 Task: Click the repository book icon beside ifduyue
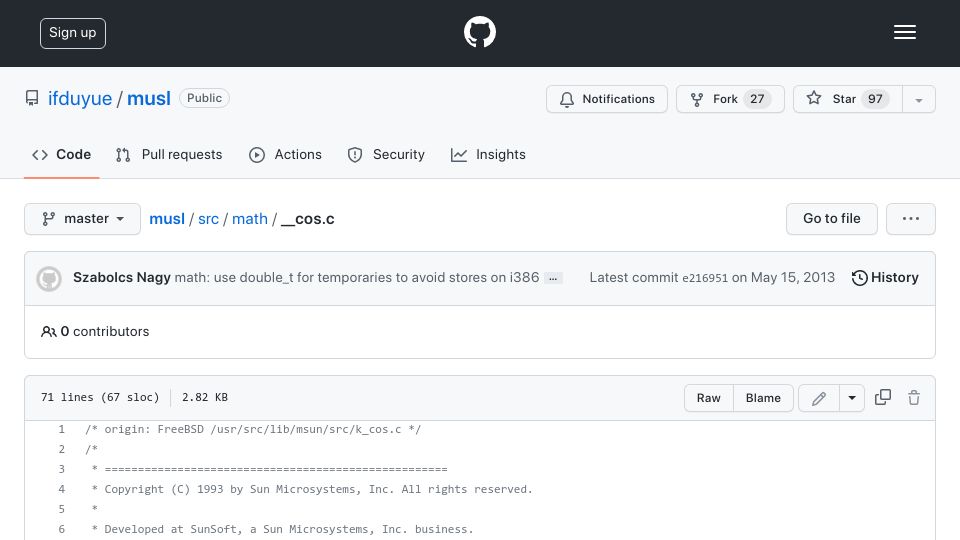click(32, 99)
